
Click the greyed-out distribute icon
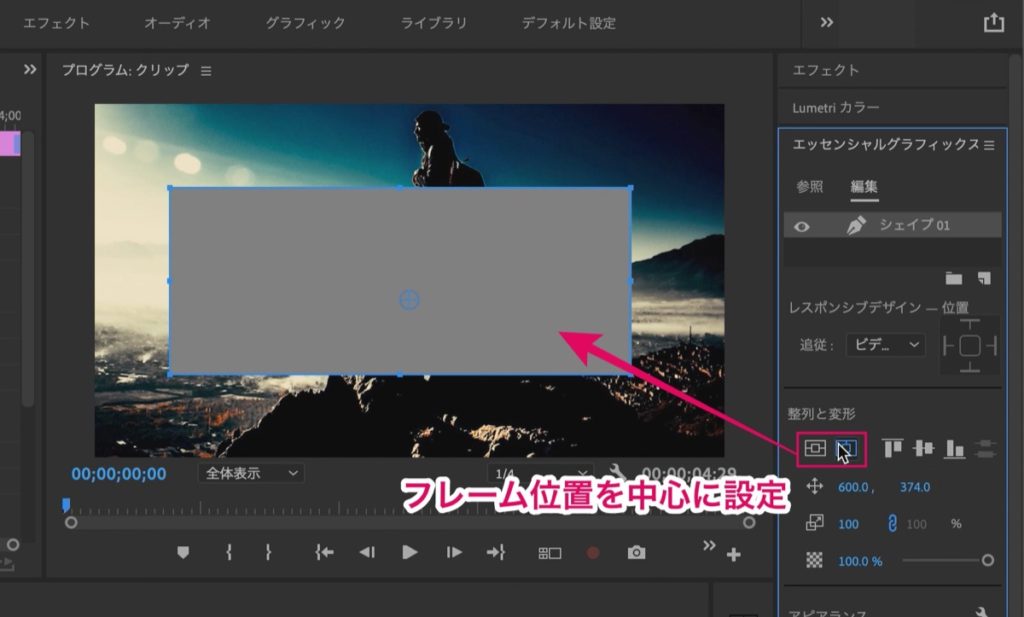click(985, 449)
